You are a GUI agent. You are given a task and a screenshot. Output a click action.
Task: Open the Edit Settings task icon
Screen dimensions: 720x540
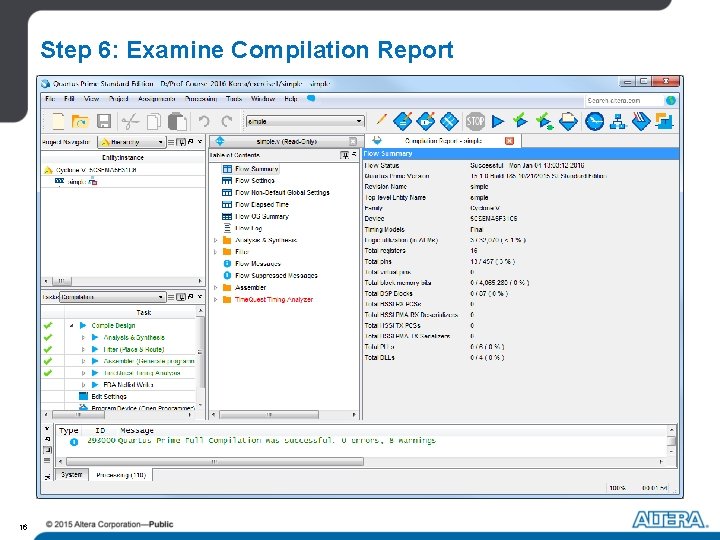point(83,396)
